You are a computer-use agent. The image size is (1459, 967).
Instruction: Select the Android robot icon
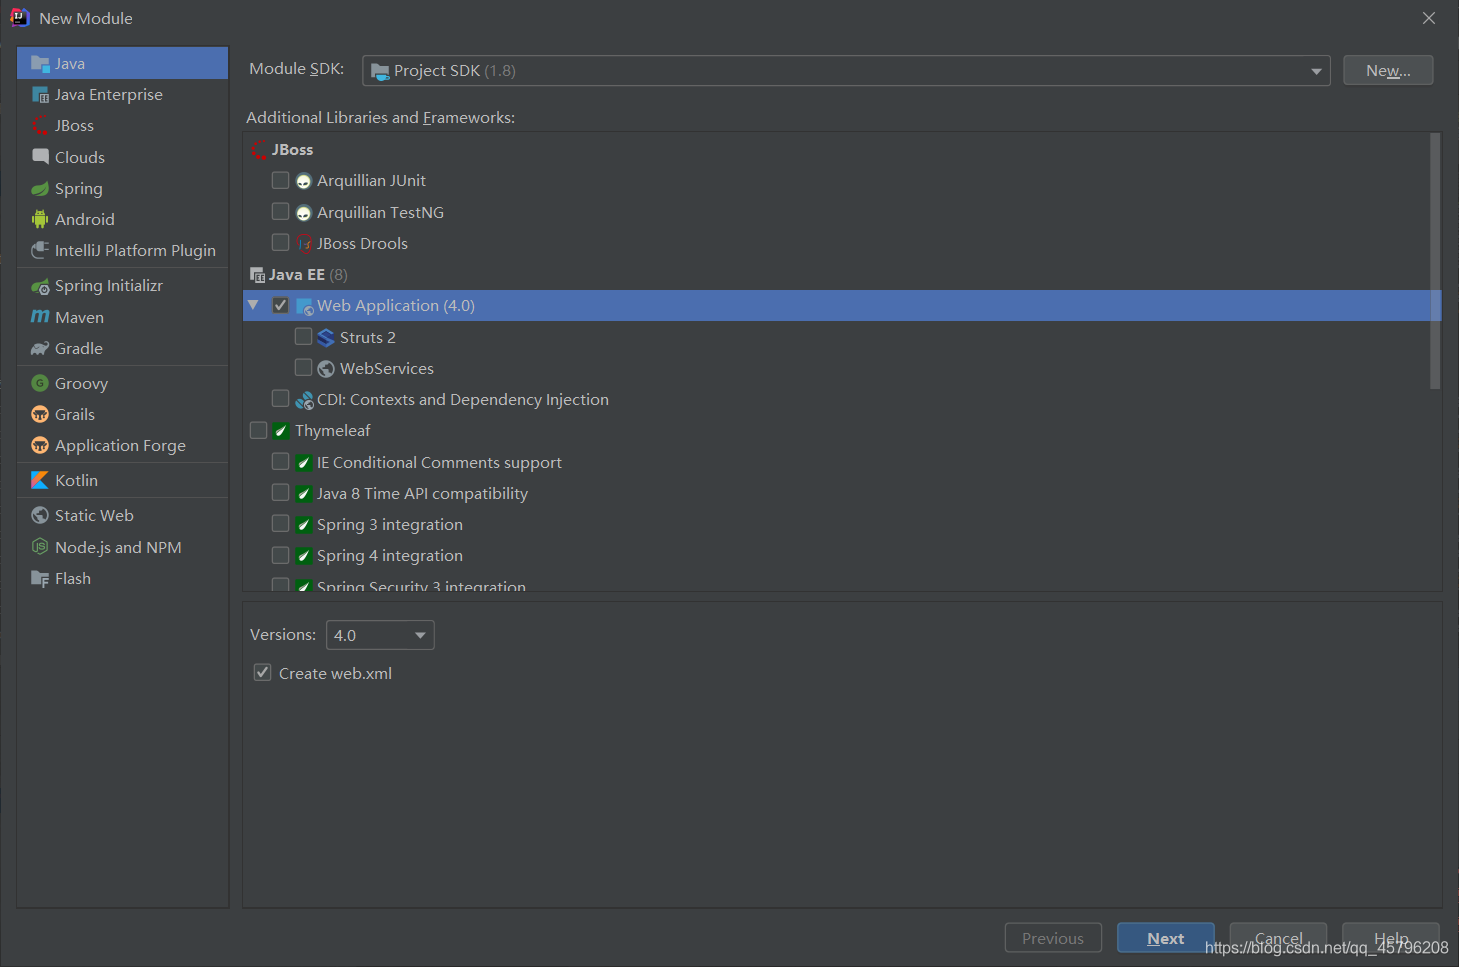point(40,219)
